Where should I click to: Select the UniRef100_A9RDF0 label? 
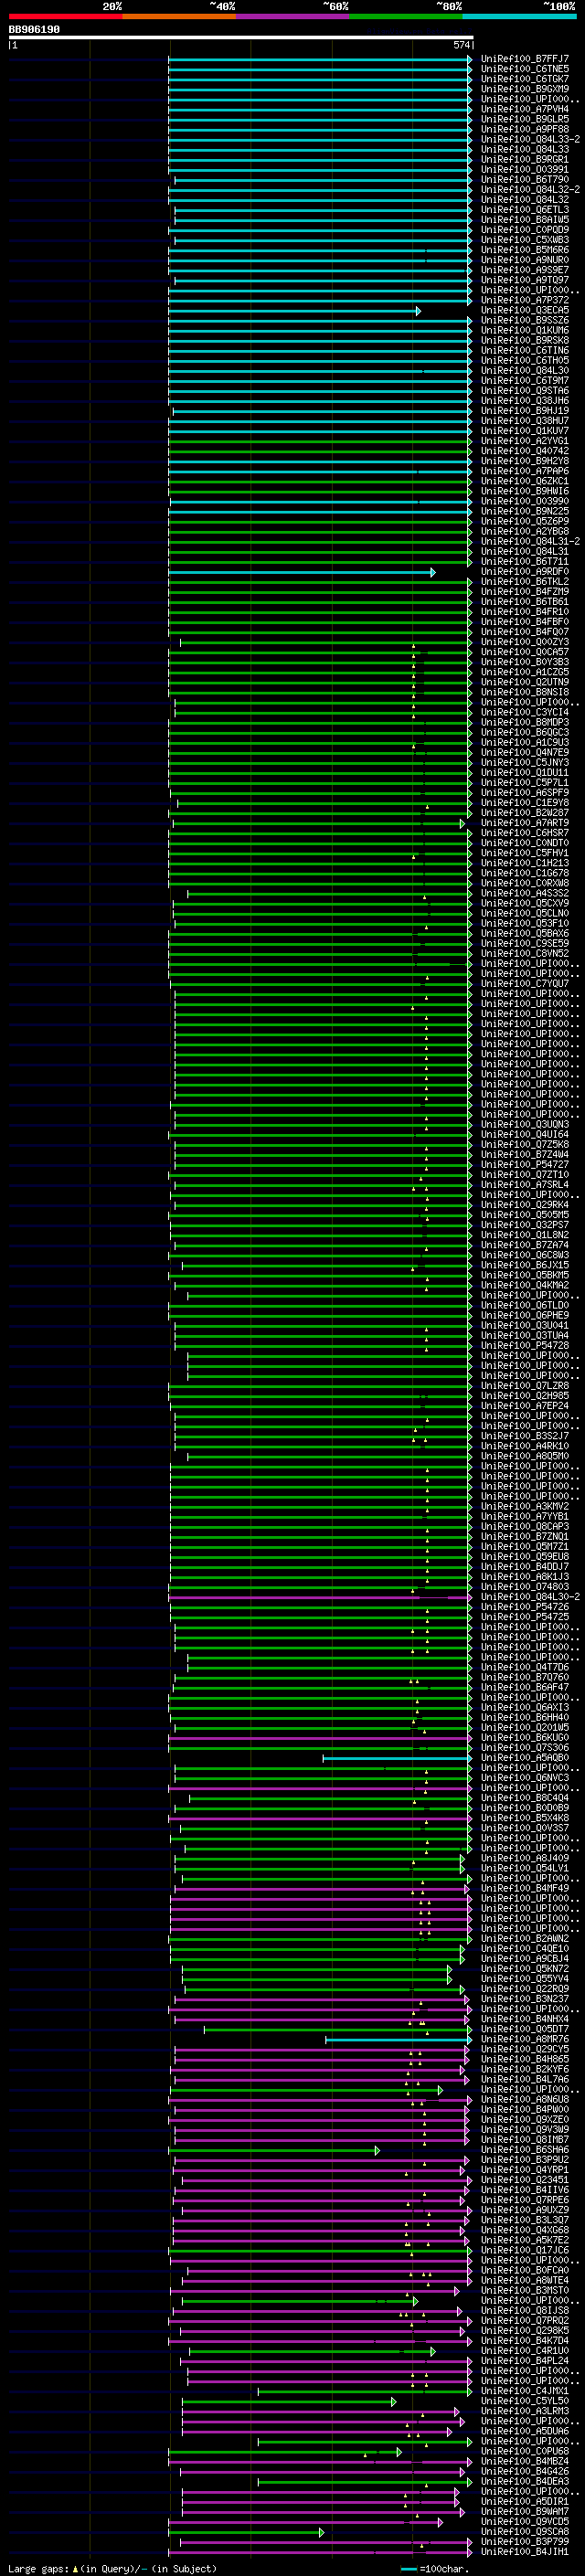tap(525, 572)
